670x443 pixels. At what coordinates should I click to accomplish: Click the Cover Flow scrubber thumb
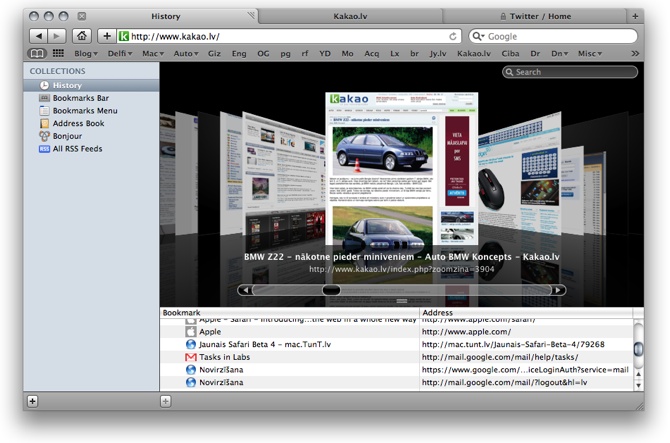(x=331, y=290)
